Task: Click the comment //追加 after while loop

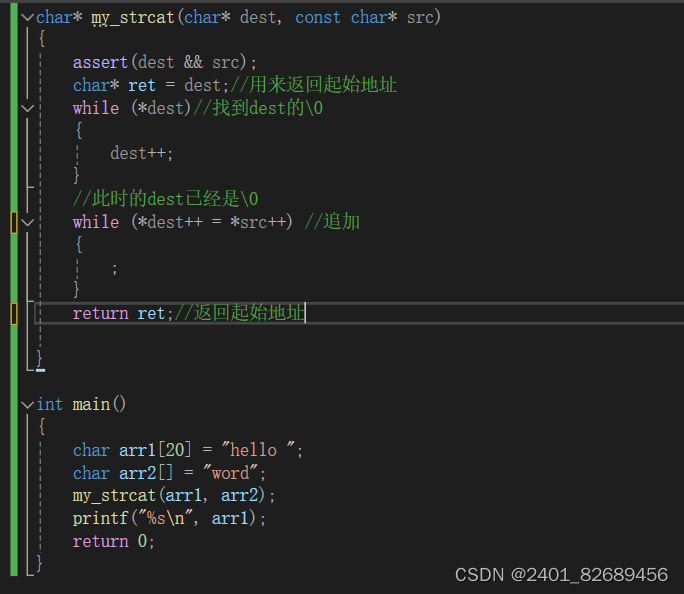Action: (332, 222)
